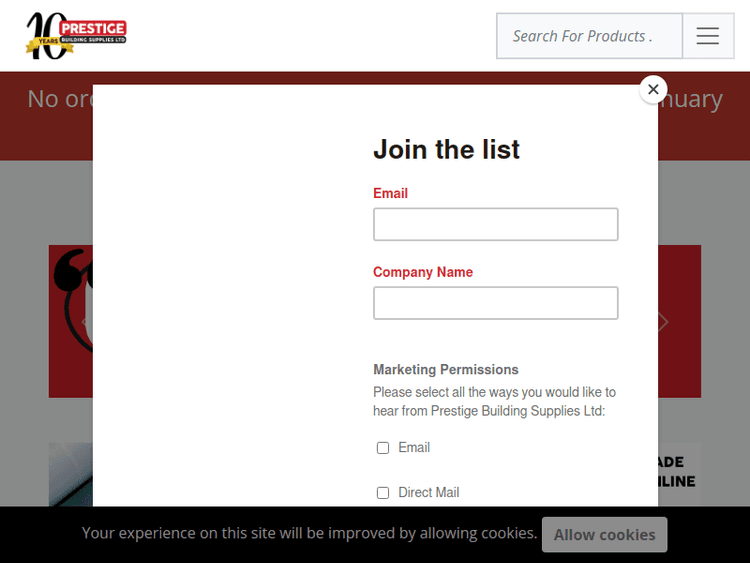Tick the Email marketing permission checkbox

[383, 448]
